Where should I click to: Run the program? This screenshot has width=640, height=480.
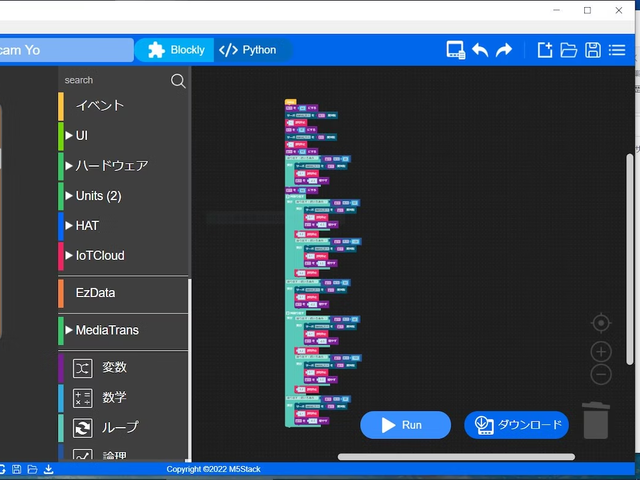405,425
